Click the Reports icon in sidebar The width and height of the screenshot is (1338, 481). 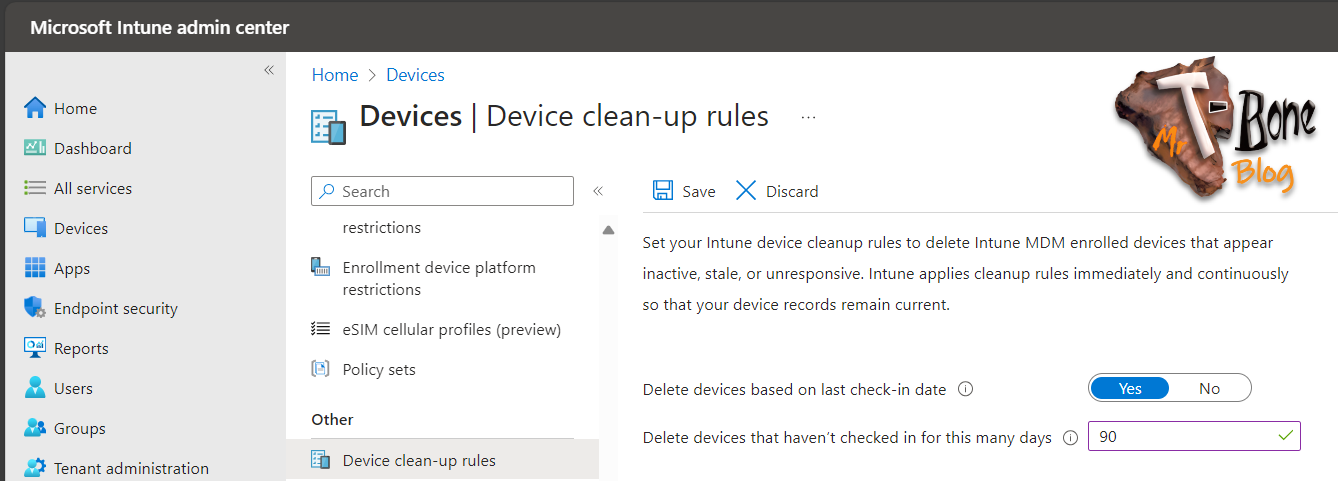point(35,348)
